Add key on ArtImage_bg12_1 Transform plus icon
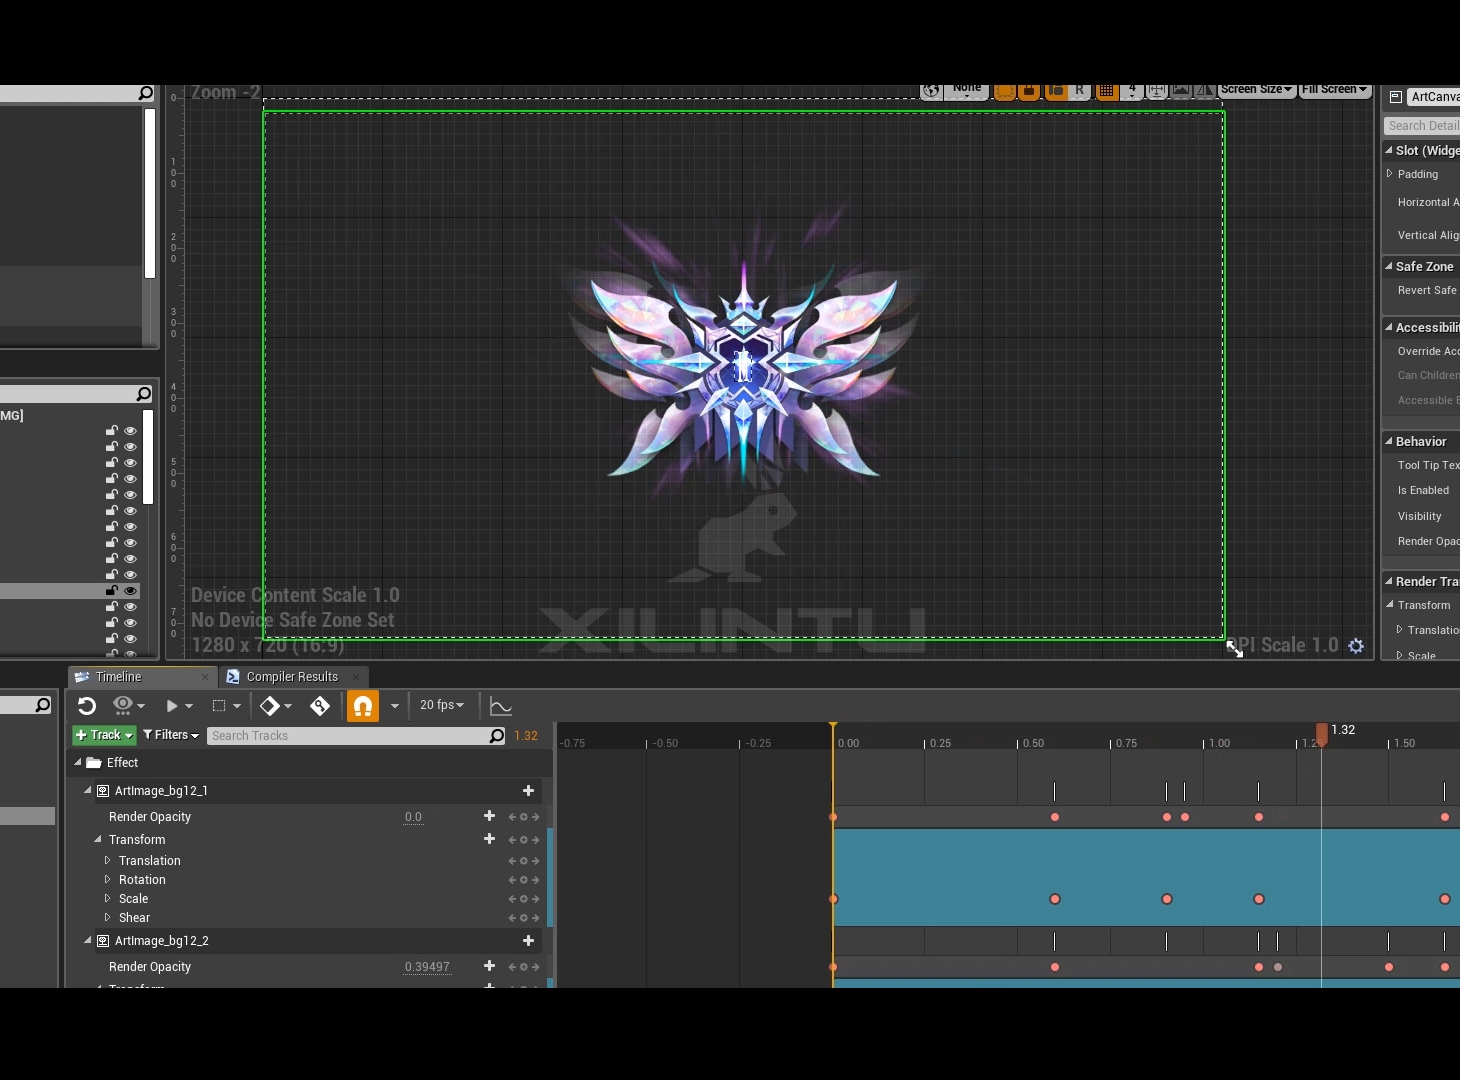Image resolution: width=1460 pixels, height=1080 pixels. coord(489,839)
